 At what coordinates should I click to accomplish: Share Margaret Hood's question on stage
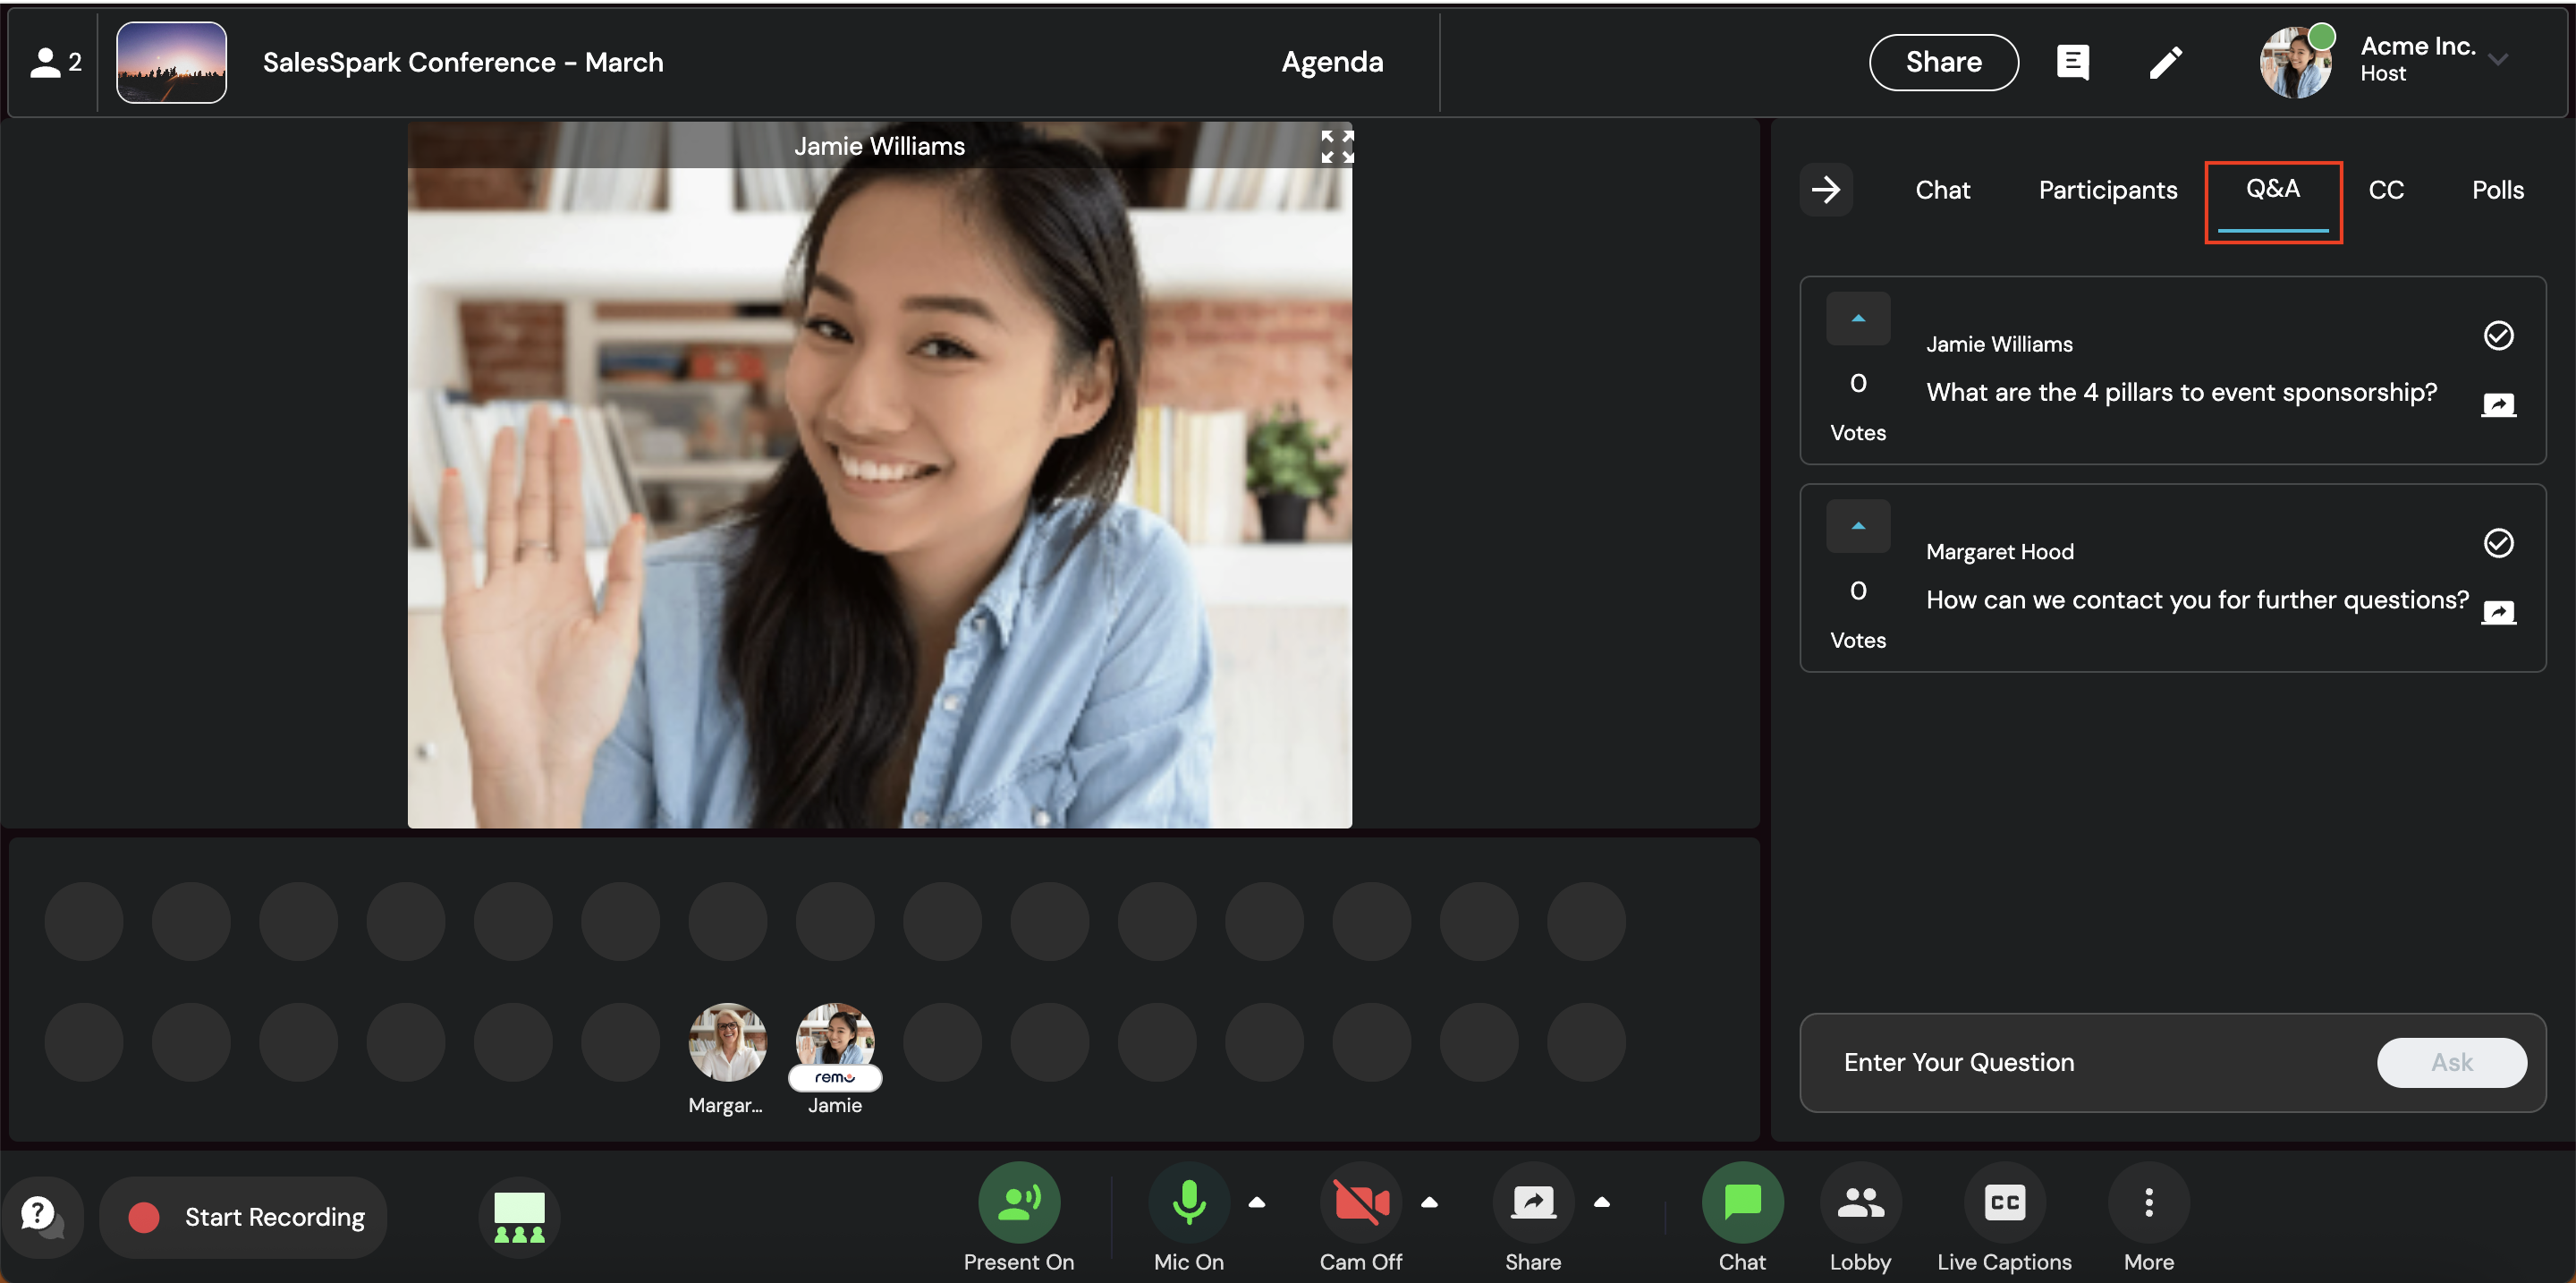tap(2497, 612)
